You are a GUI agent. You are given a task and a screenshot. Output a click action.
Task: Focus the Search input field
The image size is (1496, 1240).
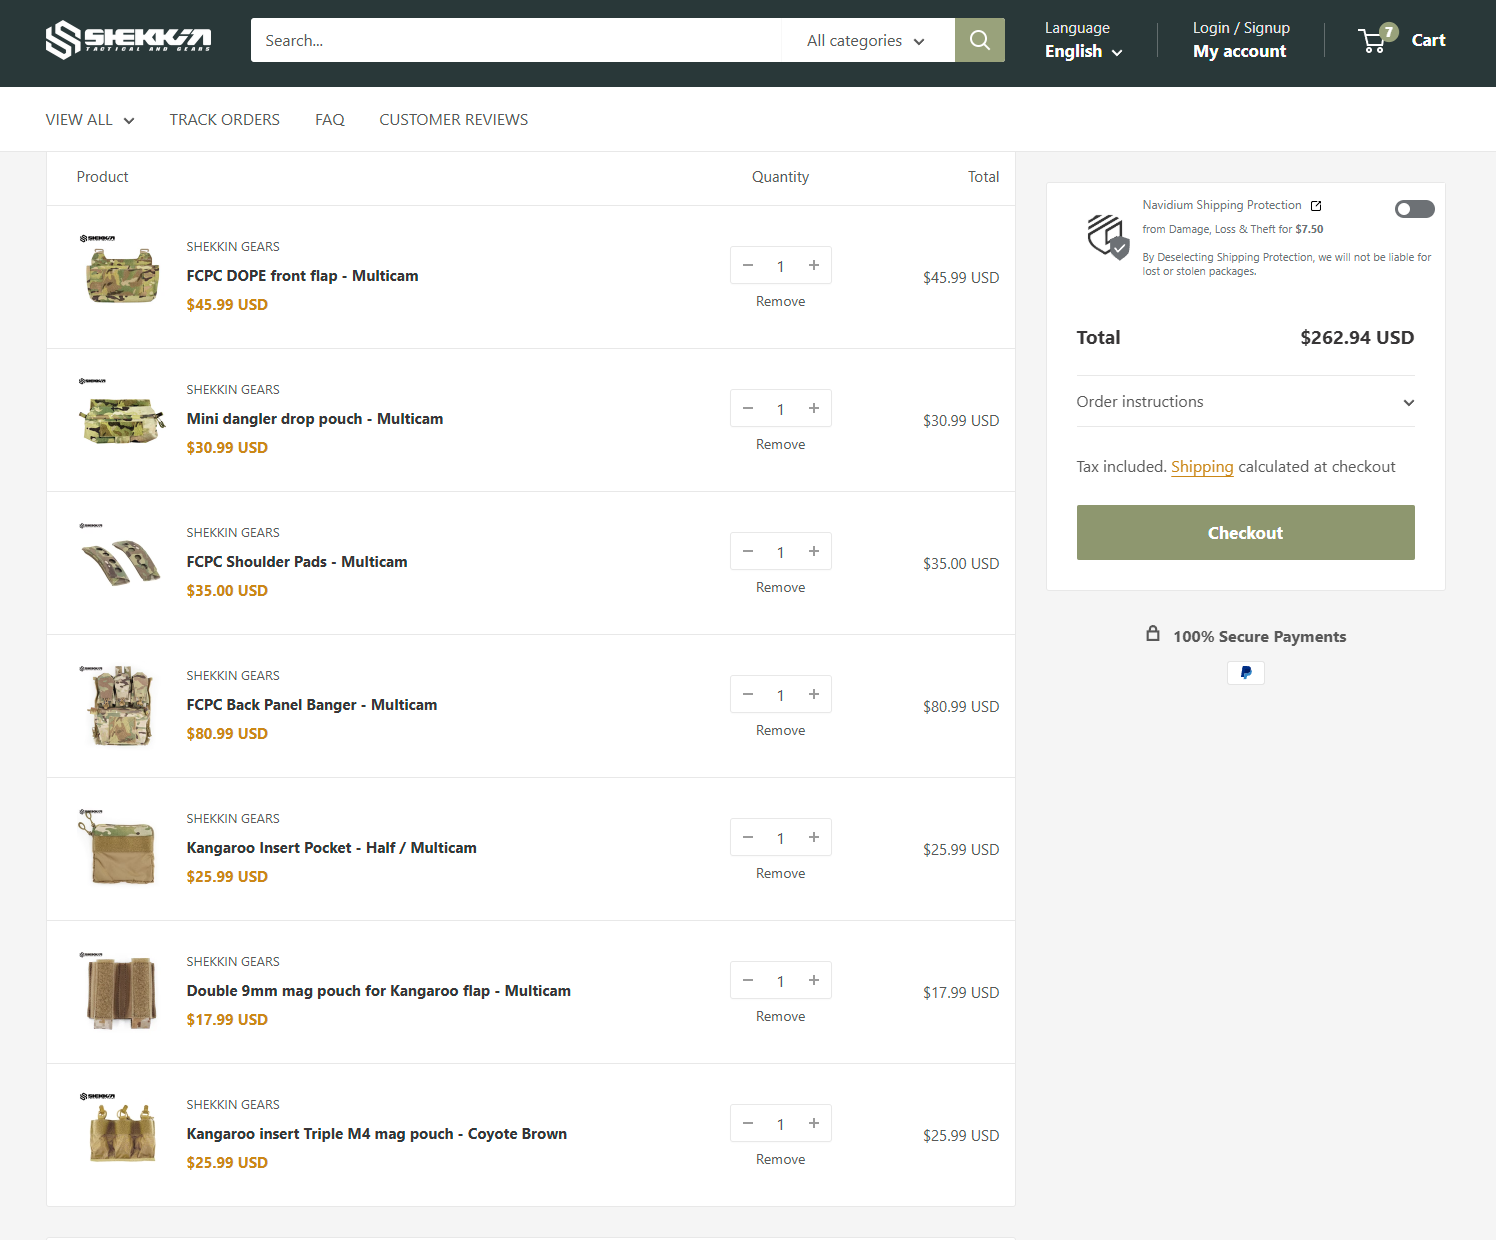pyautogui.click(x=516, y=40)
